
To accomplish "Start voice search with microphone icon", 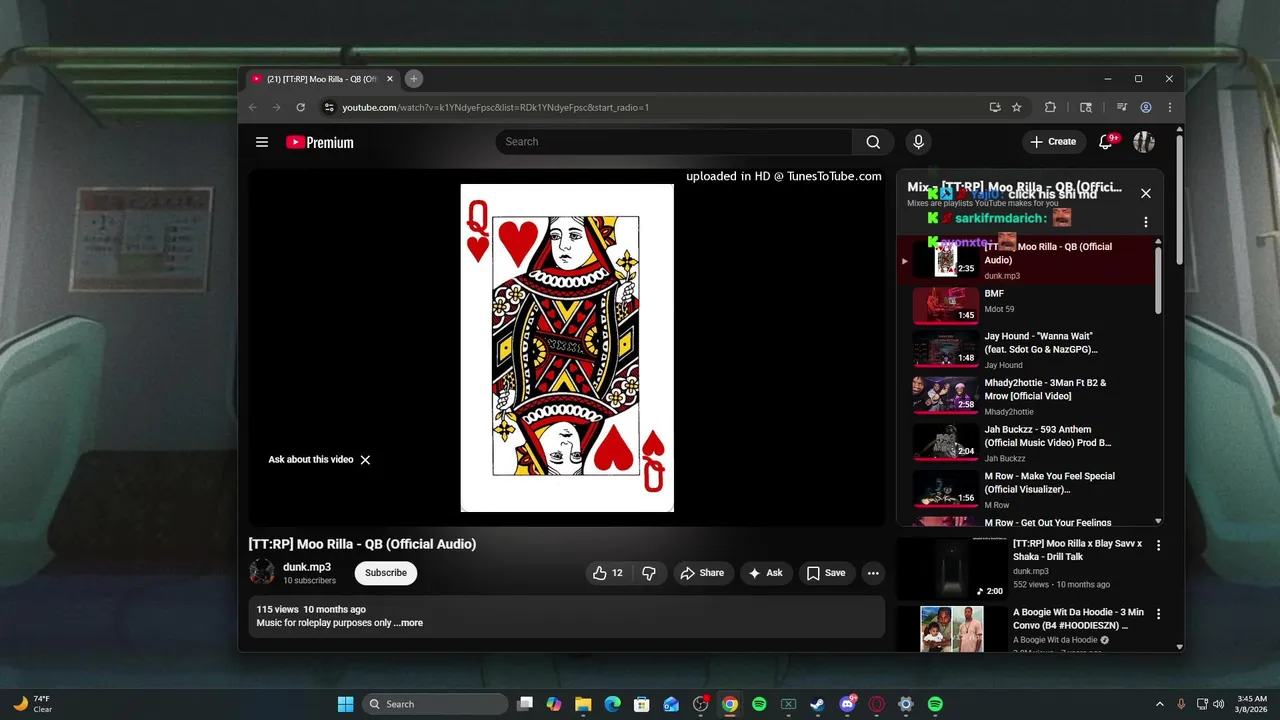I will point(918,142).
